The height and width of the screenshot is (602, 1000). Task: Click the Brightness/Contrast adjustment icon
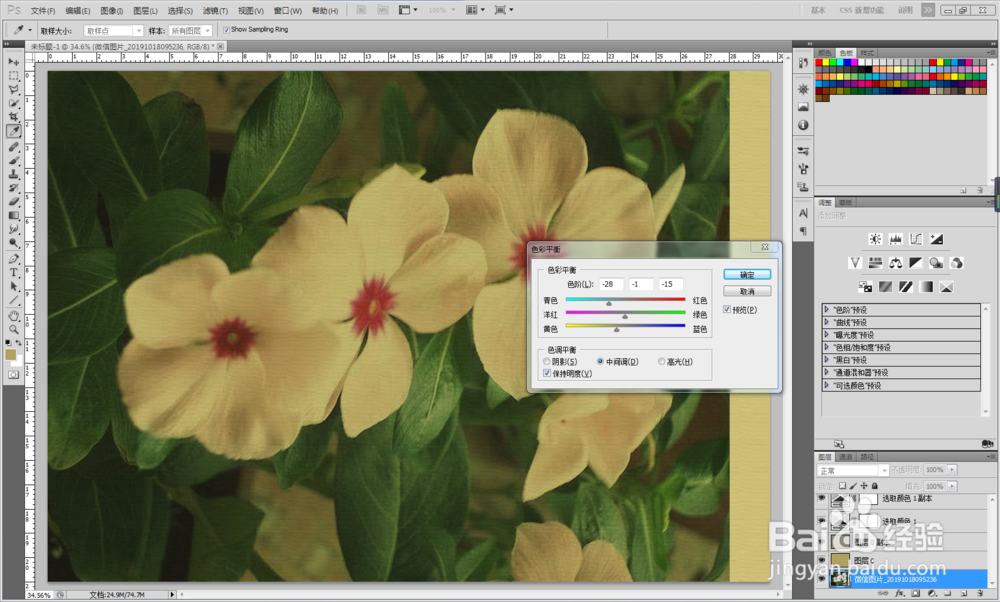tap(876, 239)
